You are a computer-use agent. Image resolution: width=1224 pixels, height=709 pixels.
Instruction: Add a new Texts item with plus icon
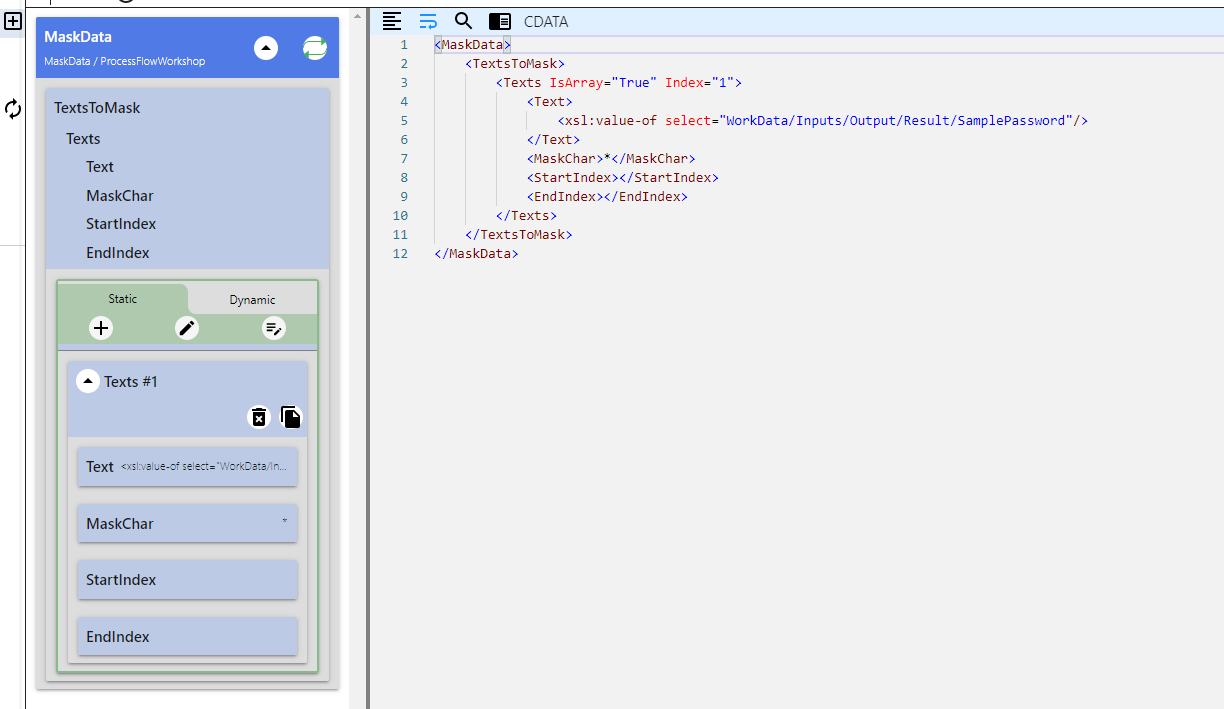pos(101,328)
